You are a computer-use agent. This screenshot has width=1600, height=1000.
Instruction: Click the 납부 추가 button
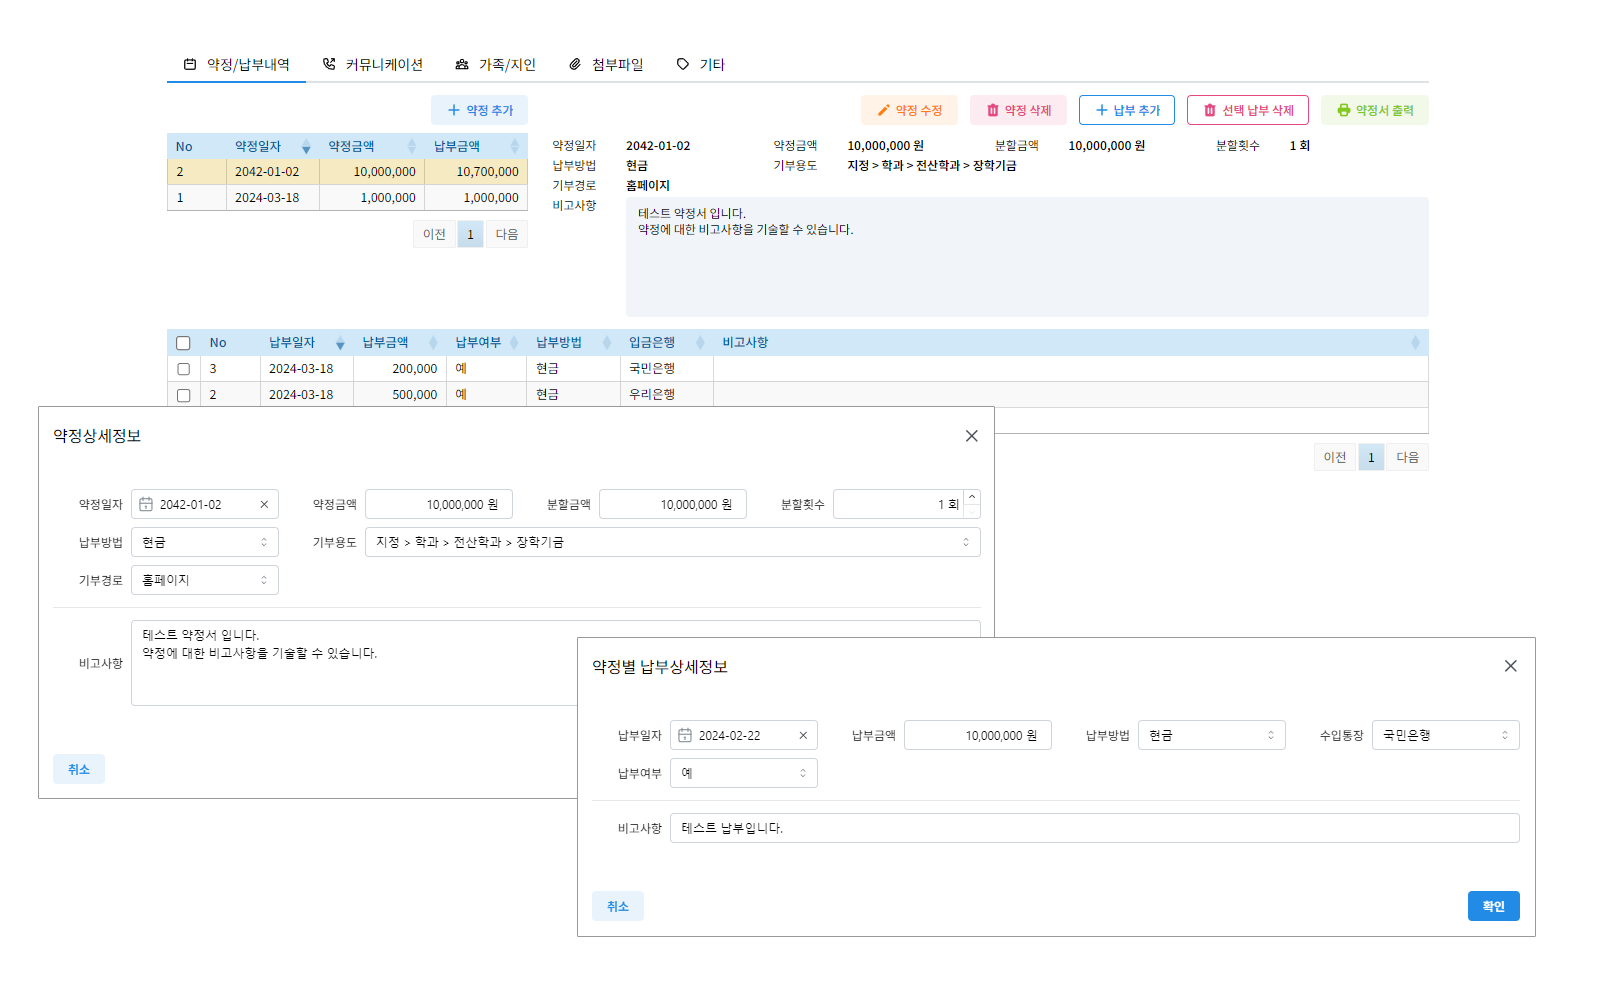(1126, 111)
